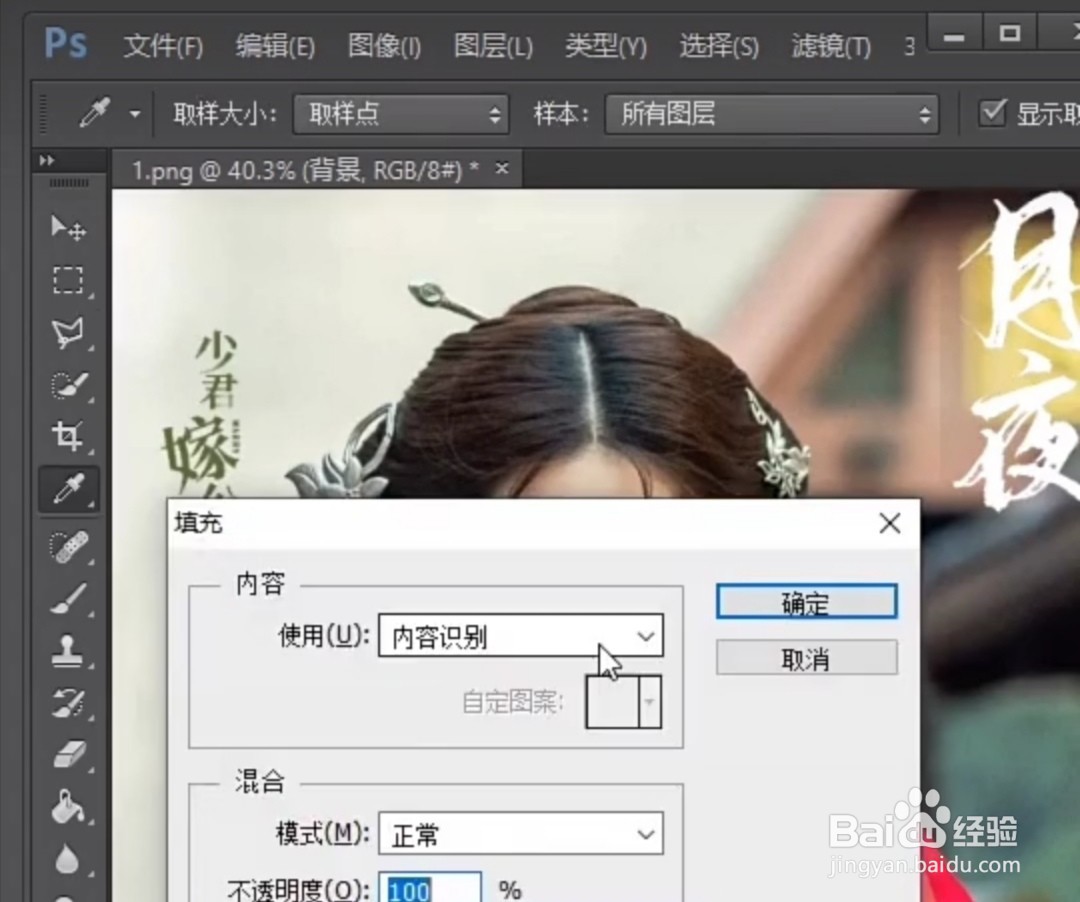
Task: Open the 选择(S) menu
Action: [x=719, y=46]
